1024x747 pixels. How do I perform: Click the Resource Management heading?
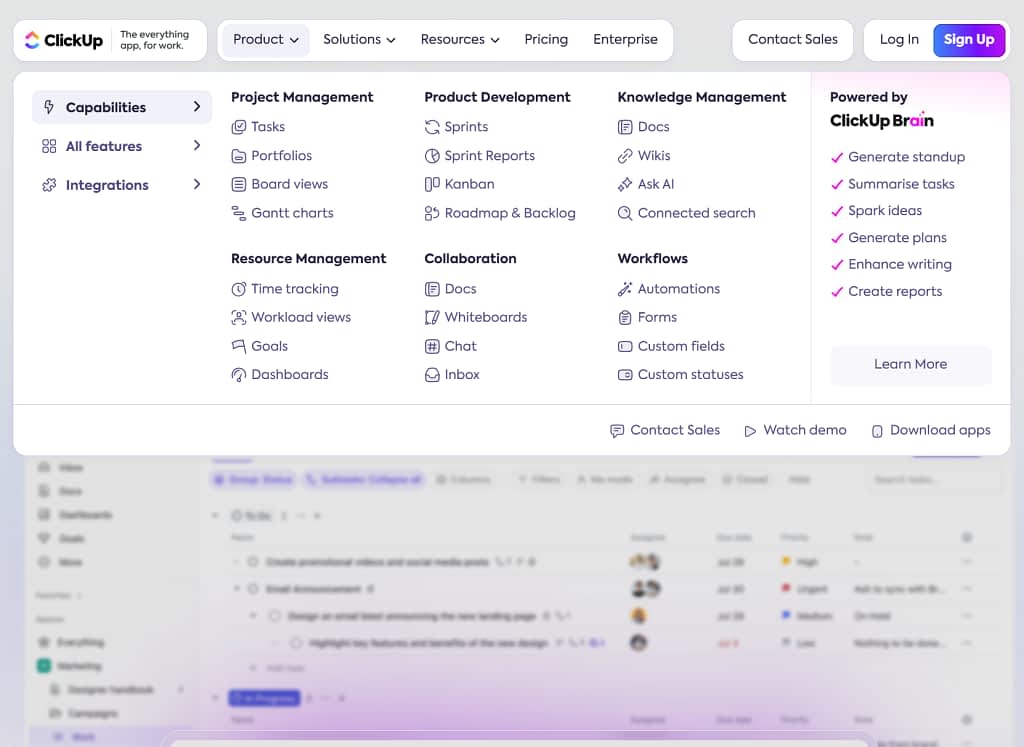(x=309, y=259)
